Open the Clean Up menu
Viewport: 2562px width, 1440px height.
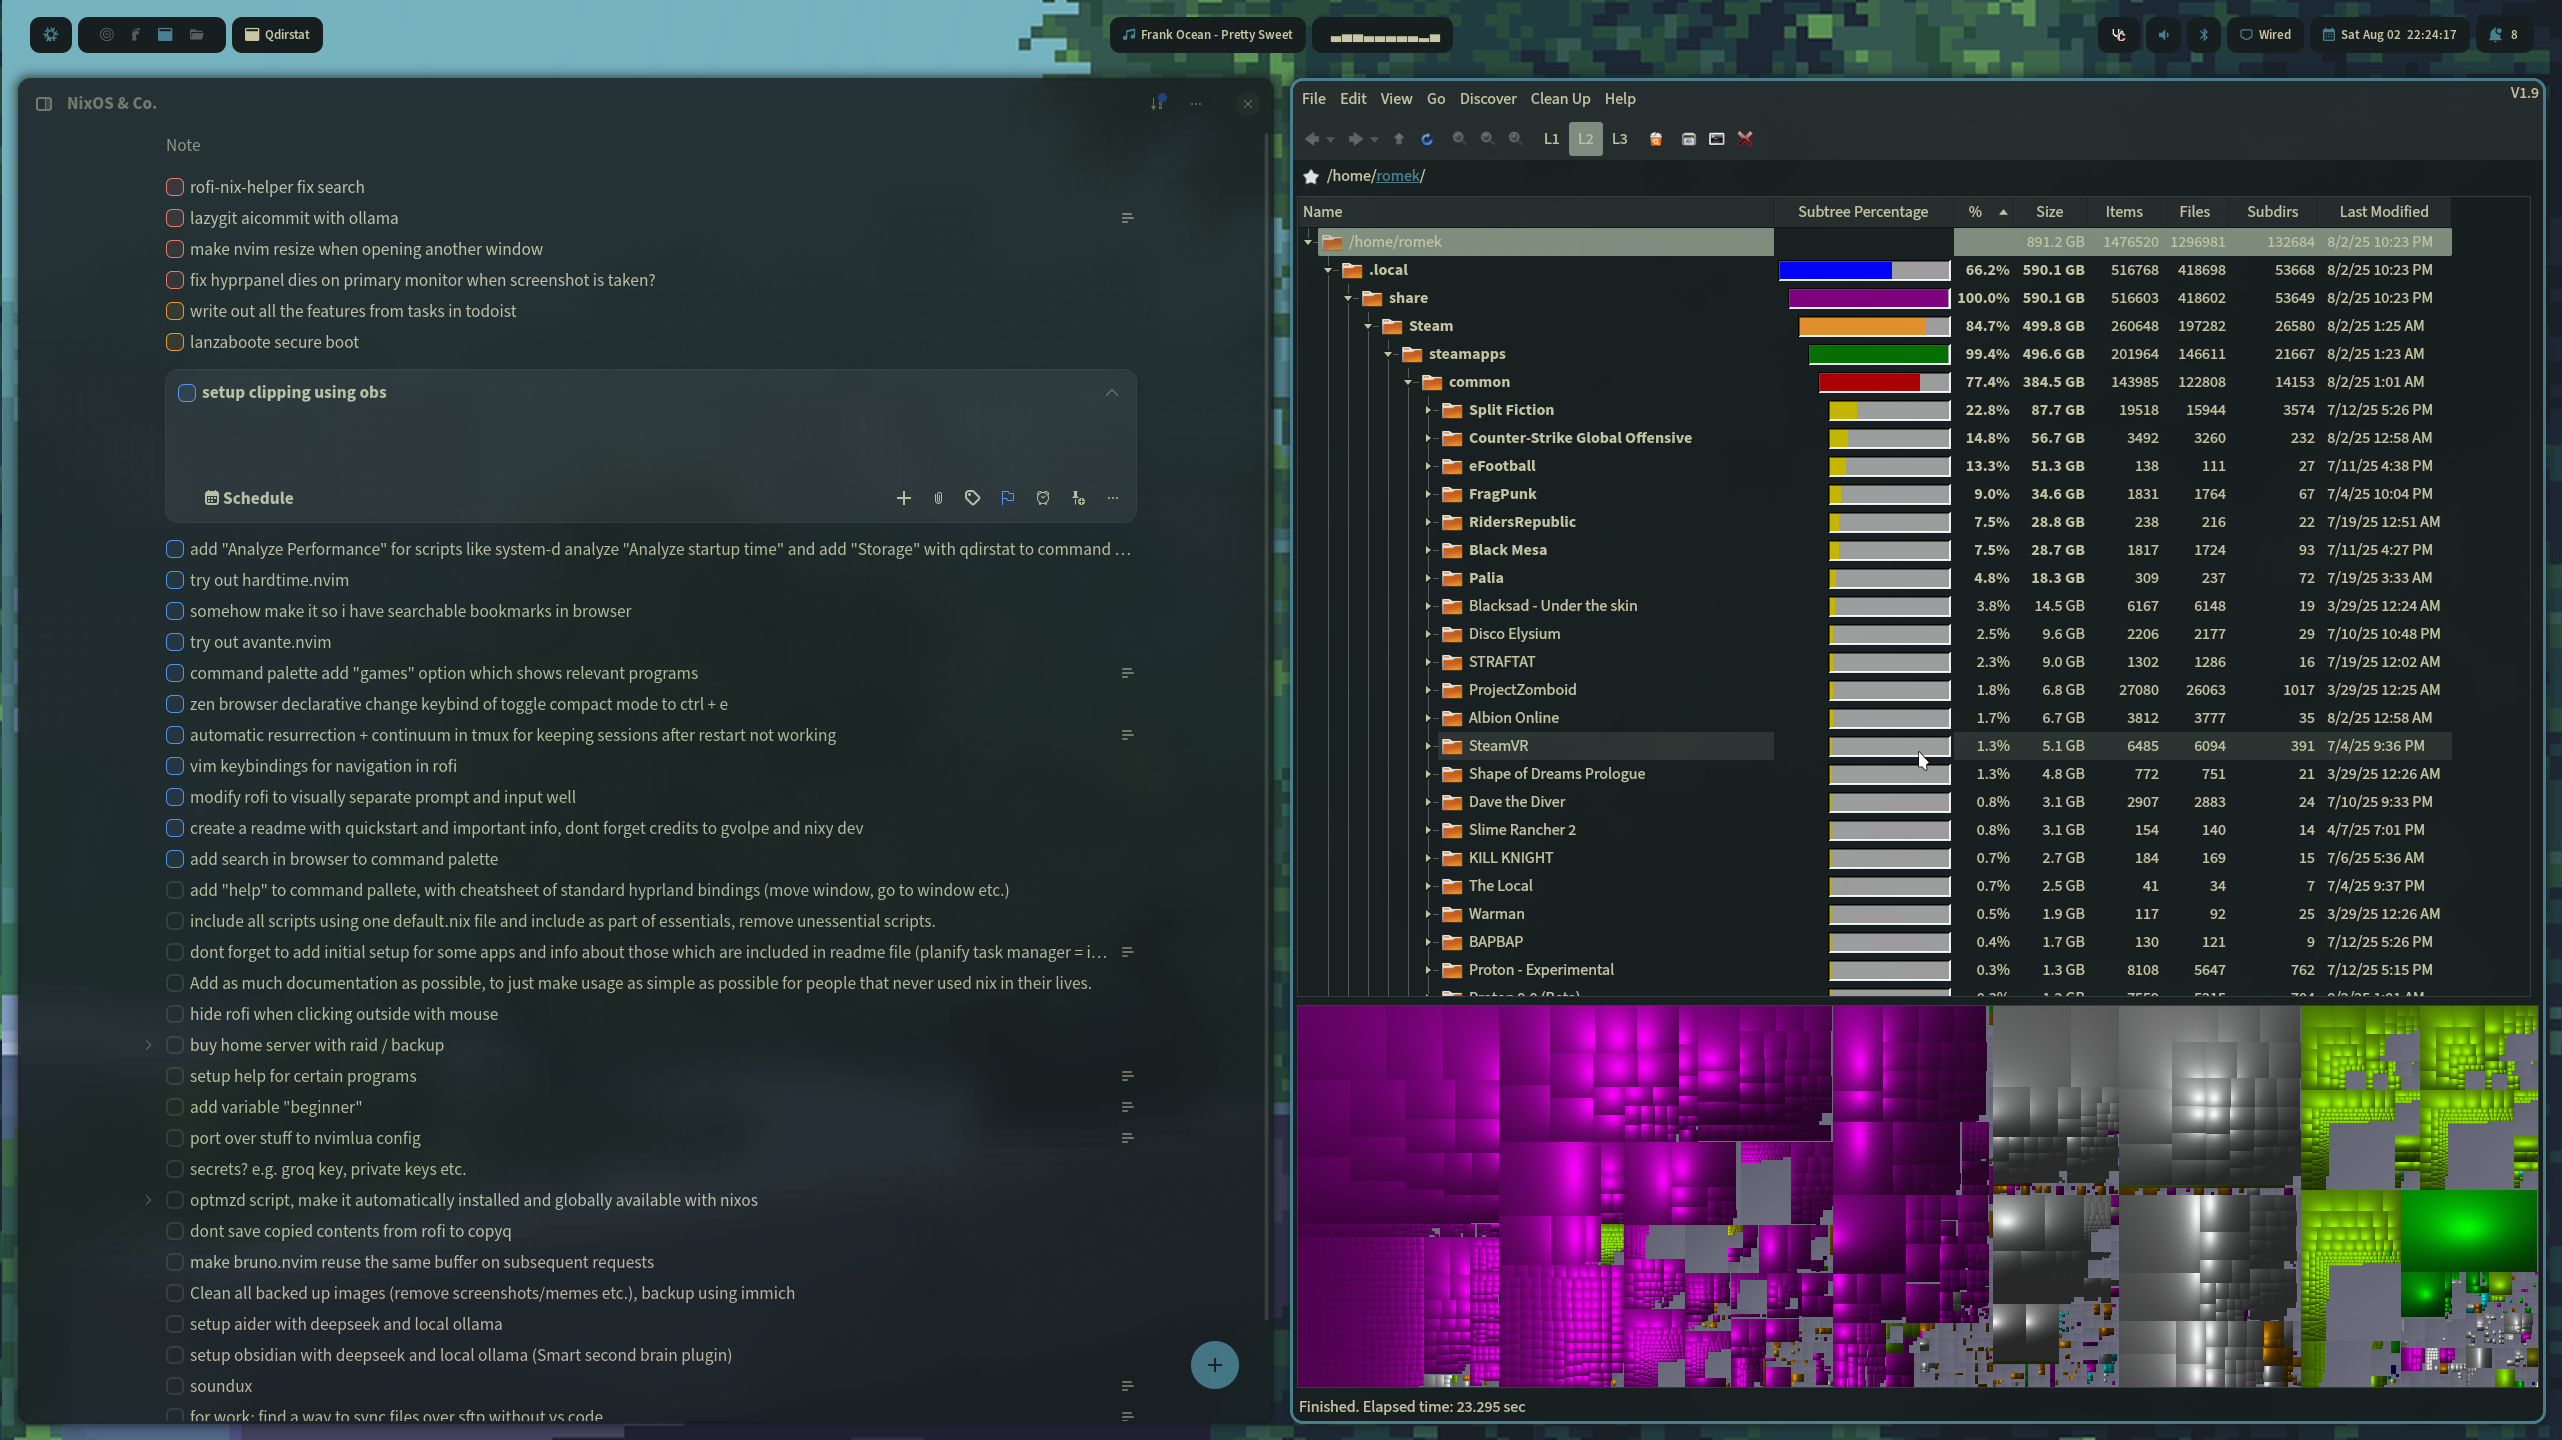point(1559,99)
